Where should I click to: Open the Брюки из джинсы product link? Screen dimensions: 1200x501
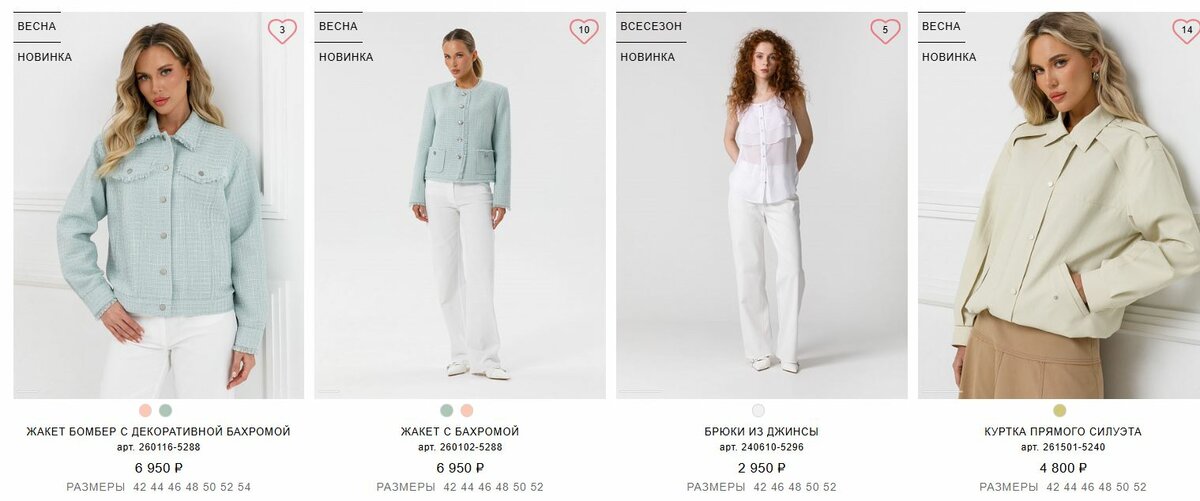(761, 432)
